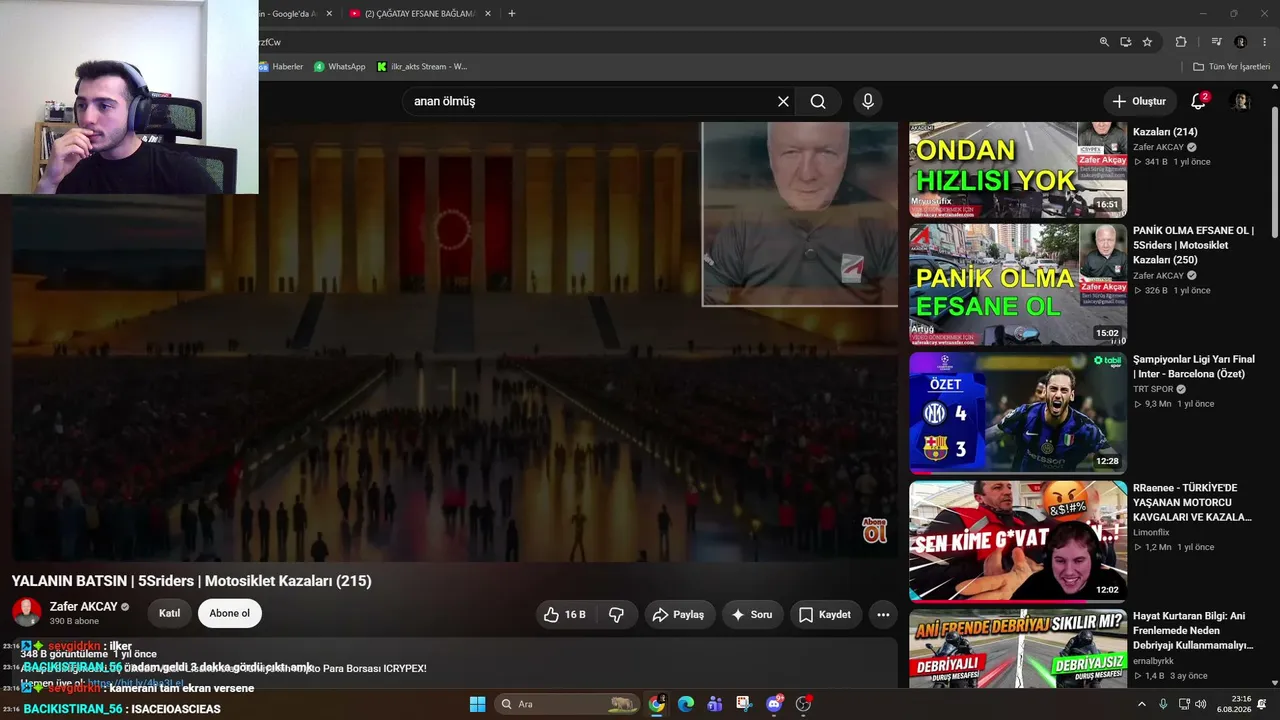Switch to the ÇAĞATAY EFSANE YouTube tab
Image resolution: width=1280 pixels, height=720 pixels.
click(x=420, y=14)
